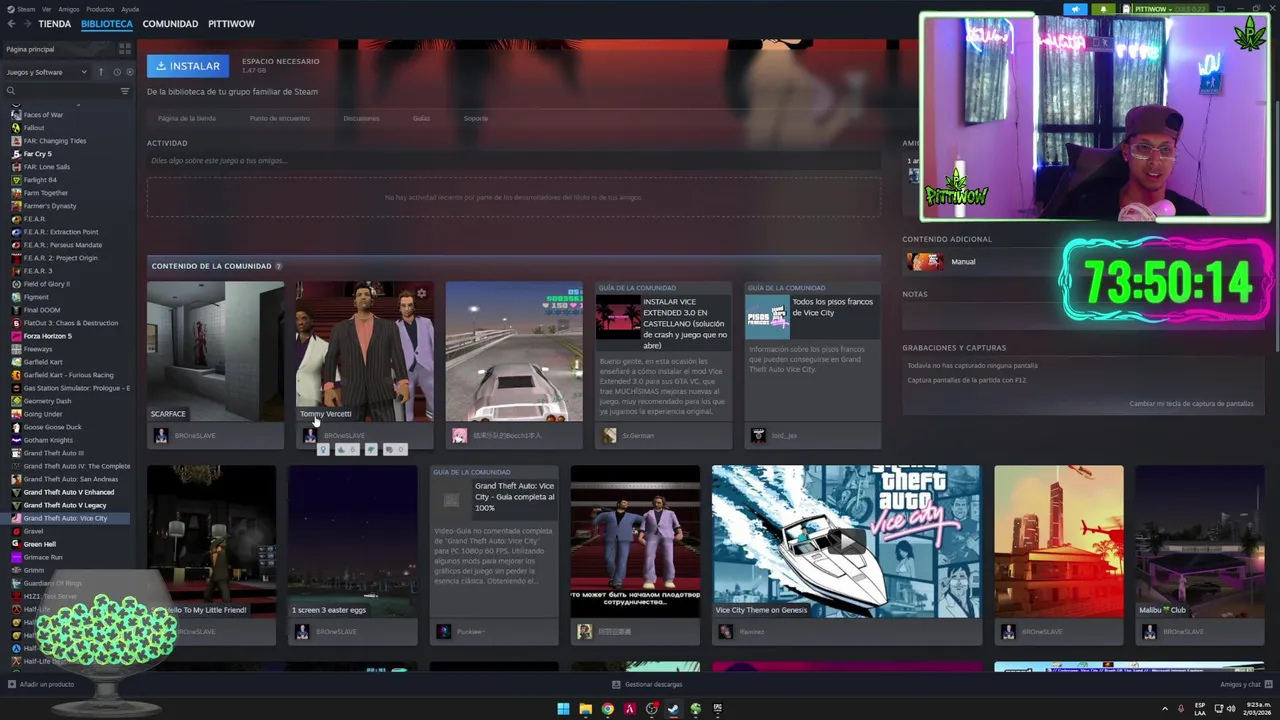Click Goose Goose Duck game icon
Viewport: 1280px width, 720px height.
[x=16, y=427]
